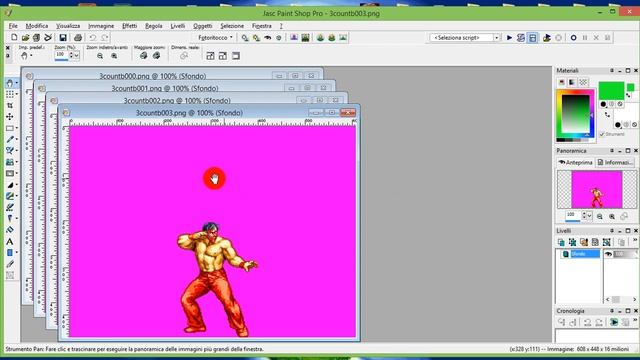Screen dimensions: 640x360
Task: Click the zoom in icon in Panoramica panel
Action: [612, 216]
